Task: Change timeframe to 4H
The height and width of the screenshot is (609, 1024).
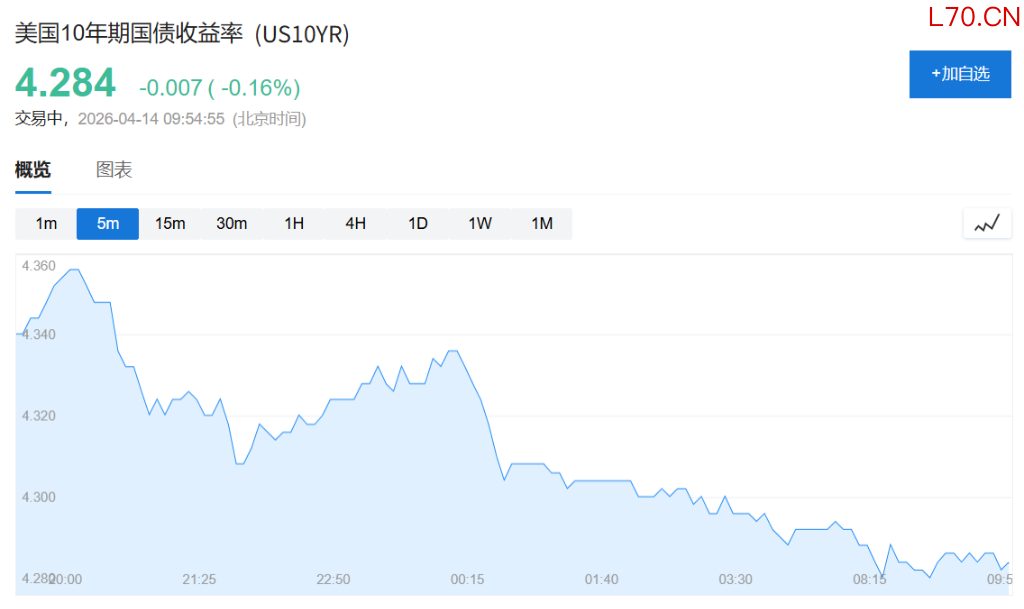Action: click(x=356, y=224)
